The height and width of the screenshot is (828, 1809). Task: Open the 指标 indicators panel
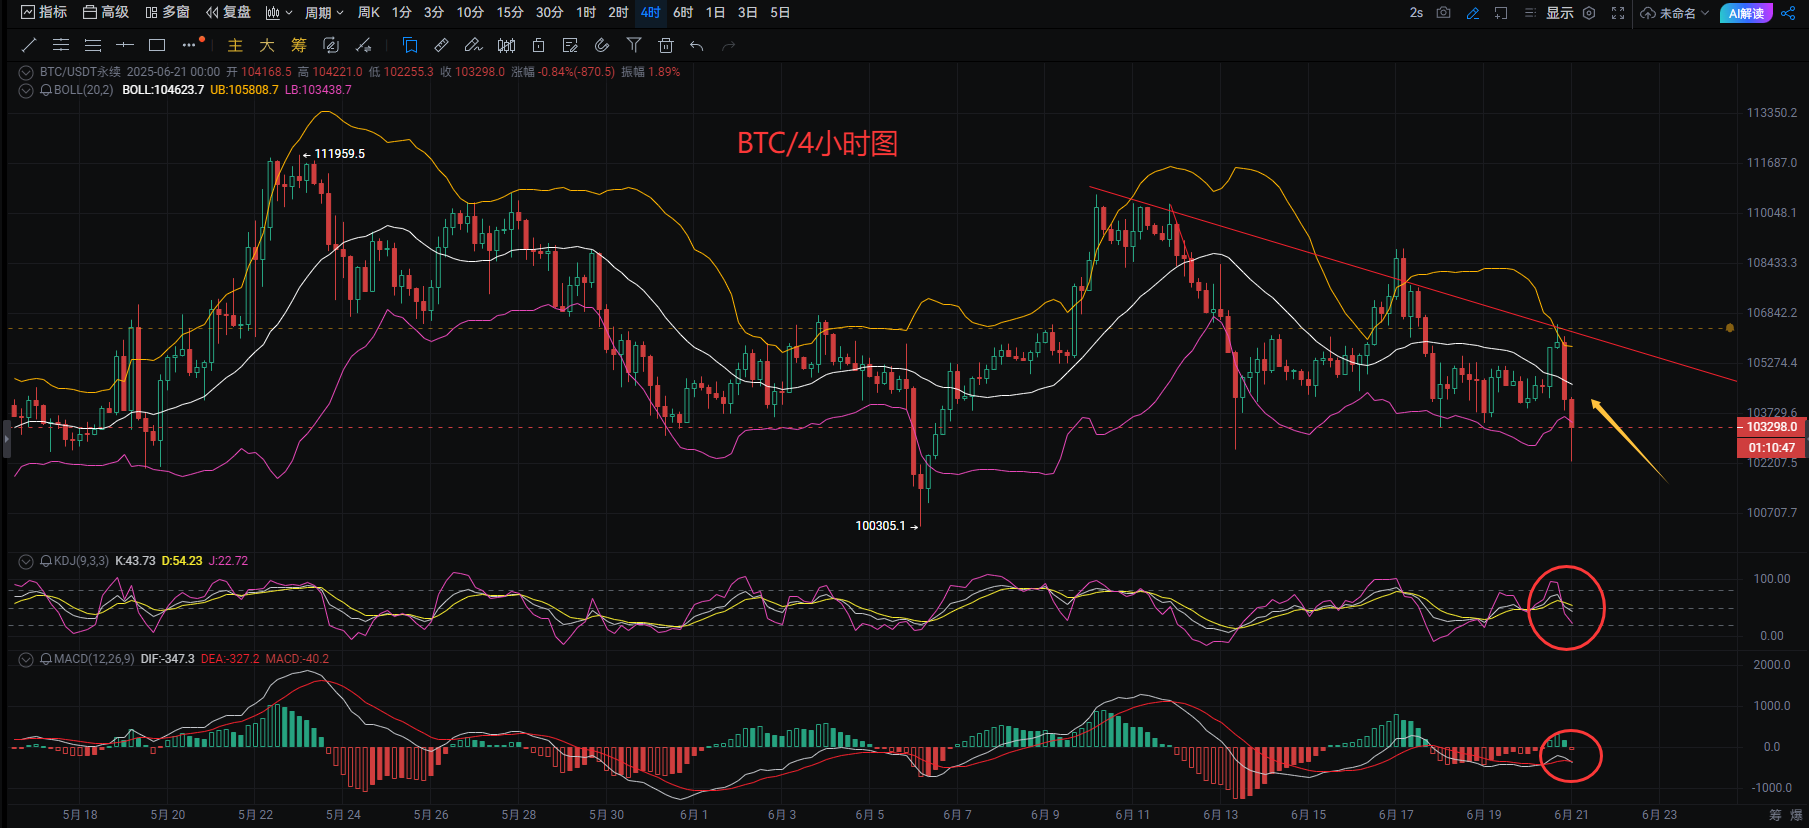tap(44, 13)
